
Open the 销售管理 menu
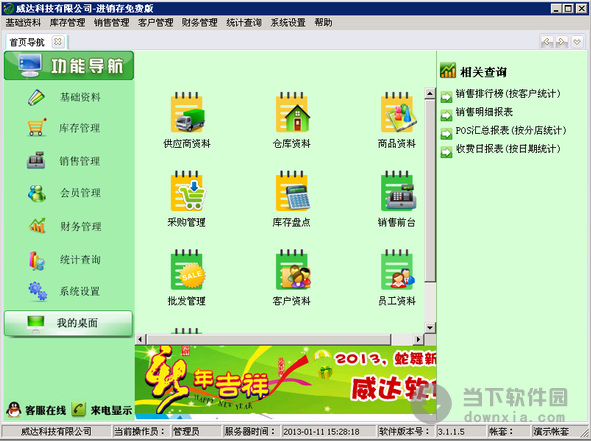pyautogui.click(x=112, y=23)
